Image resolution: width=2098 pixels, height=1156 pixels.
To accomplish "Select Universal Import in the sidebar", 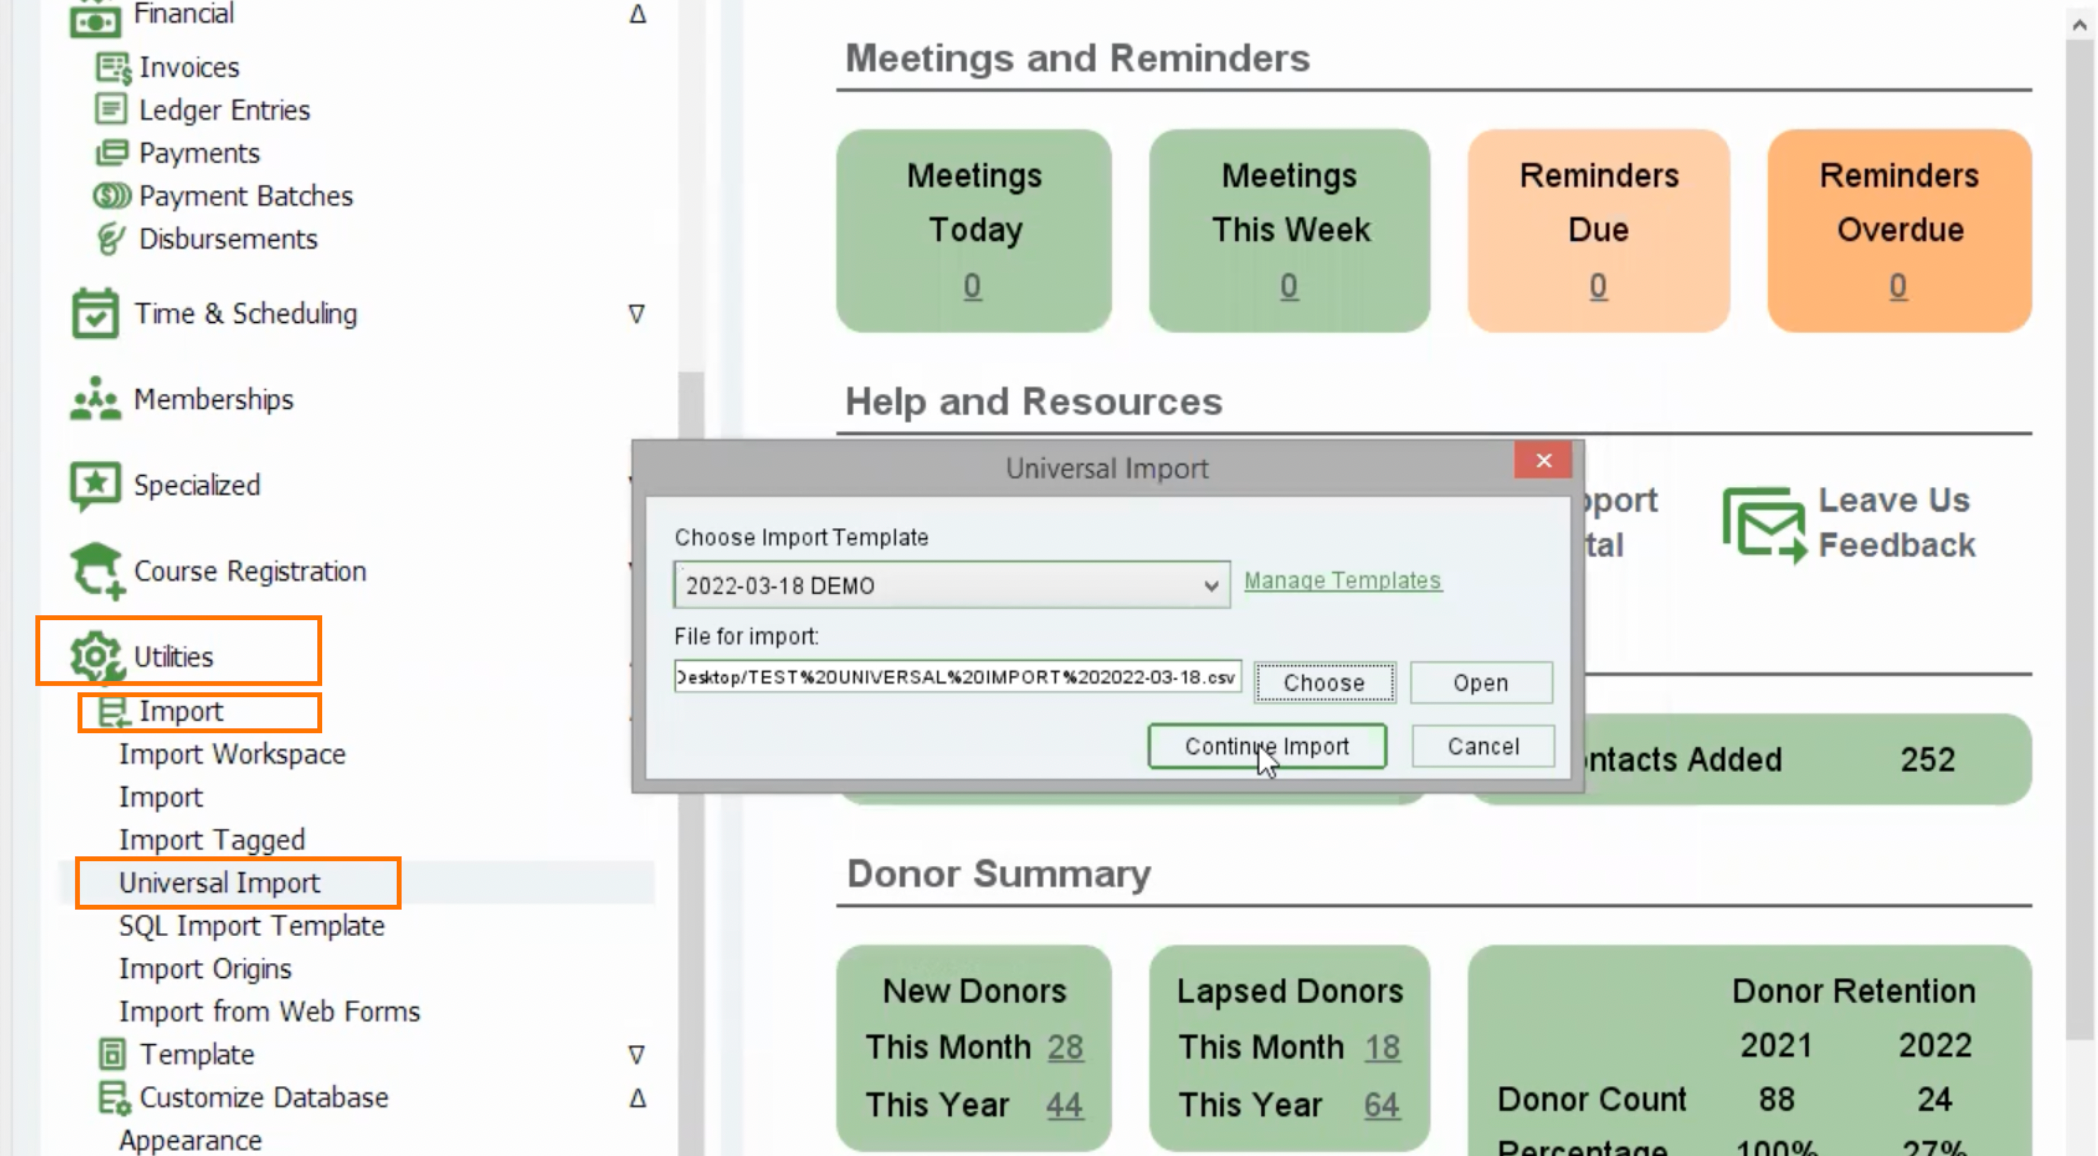I will (x=220, y=883).
